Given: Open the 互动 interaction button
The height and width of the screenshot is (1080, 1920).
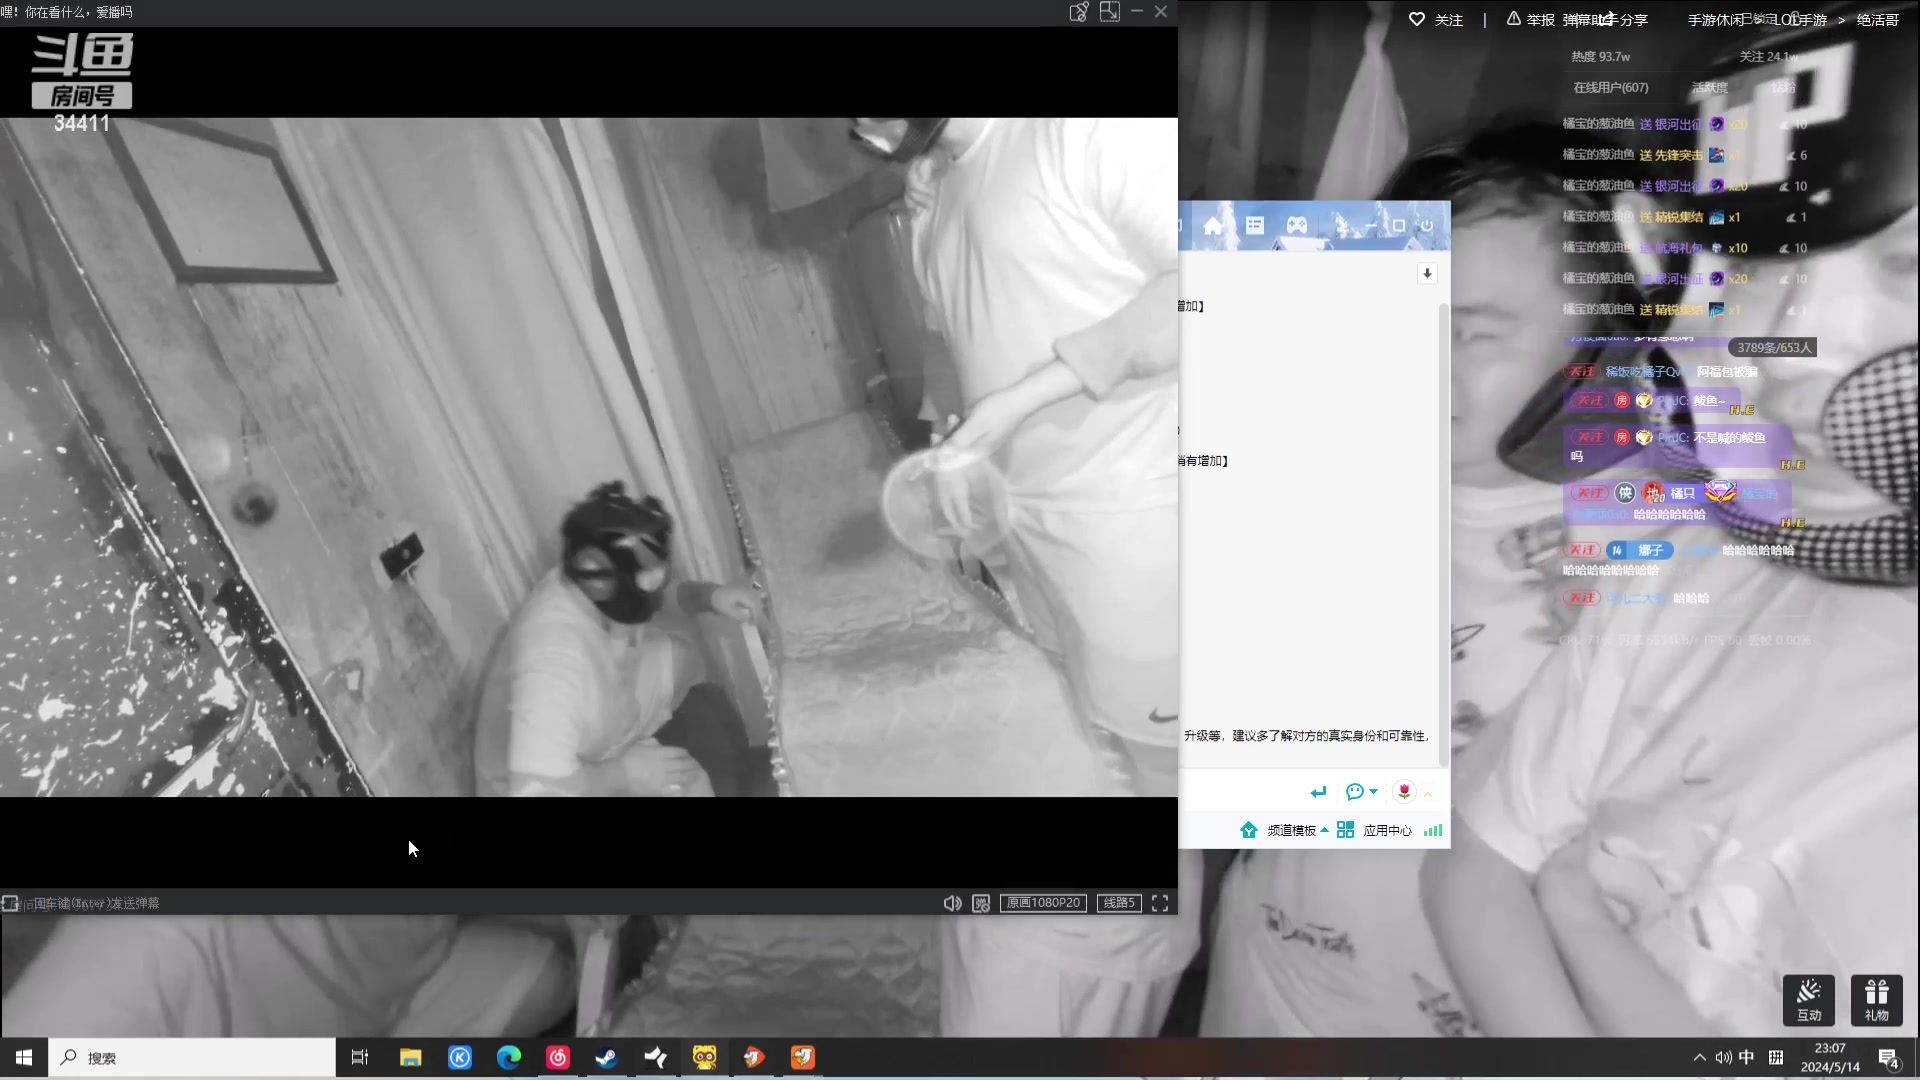Looking at the screenshot, I should point(1809,1000).
